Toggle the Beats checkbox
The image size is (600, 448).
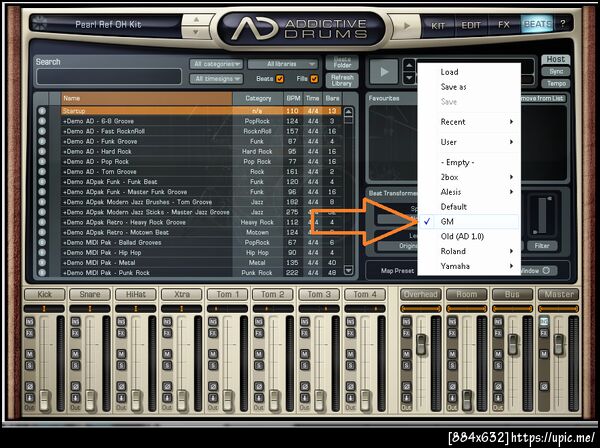coord(280,79)
